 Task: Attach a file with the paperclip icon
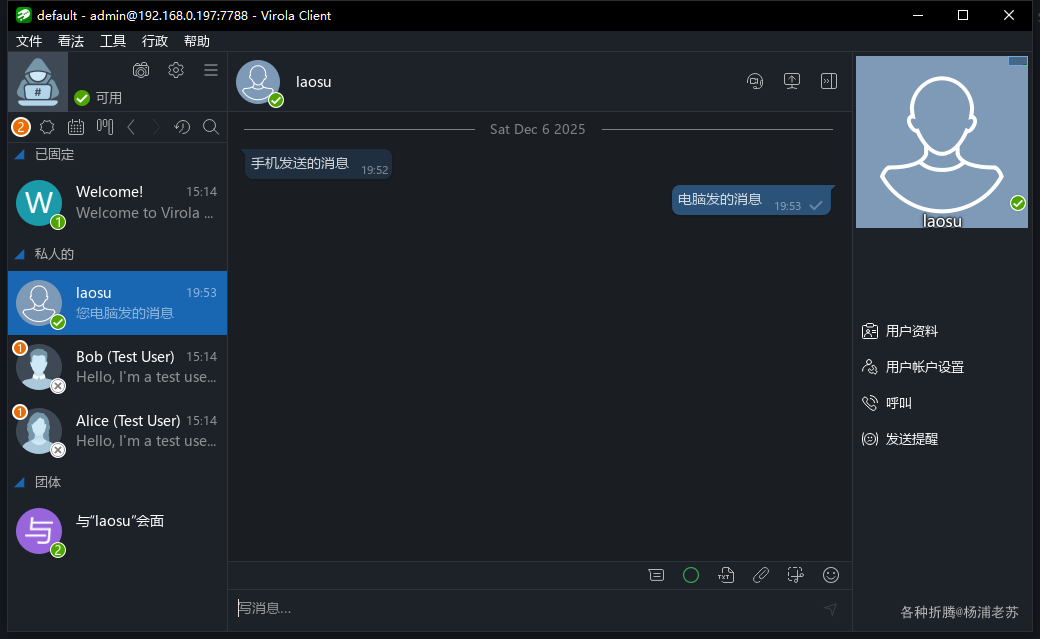click(x=761, y=575)
